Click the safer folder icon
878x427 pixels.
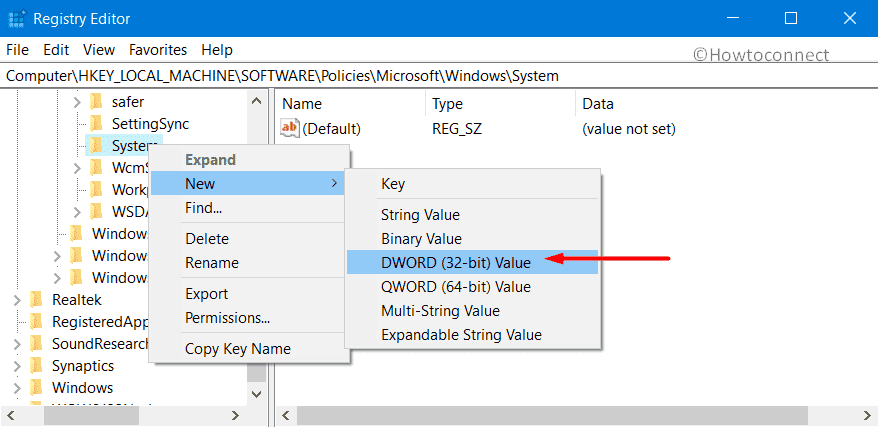tap(96, 102)
